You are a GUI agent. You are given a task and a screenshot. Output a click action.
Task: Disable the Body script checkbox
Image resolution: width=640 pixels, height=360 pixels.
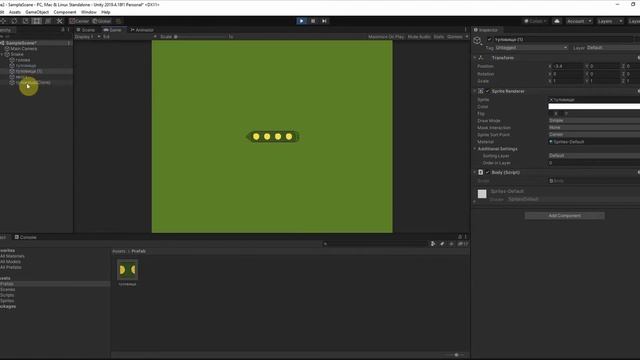[487, 172]
